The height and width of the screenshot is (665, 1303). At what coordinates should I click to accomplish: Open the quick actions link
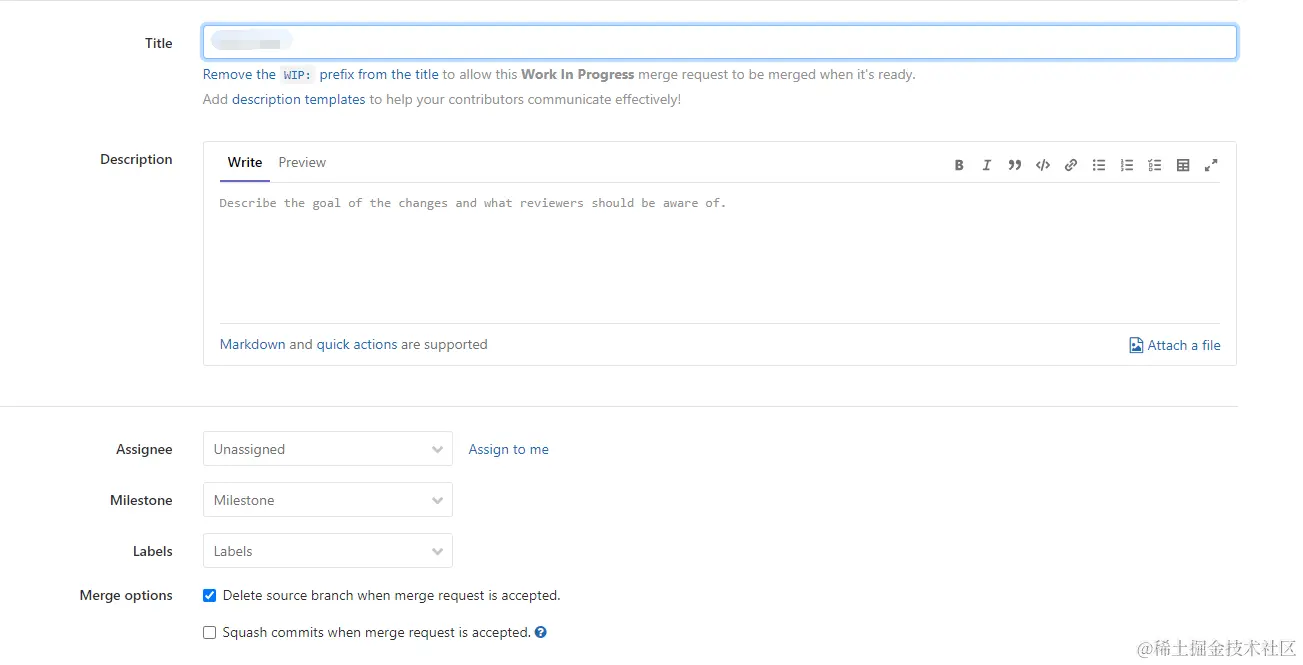click(x=357, y=344)
